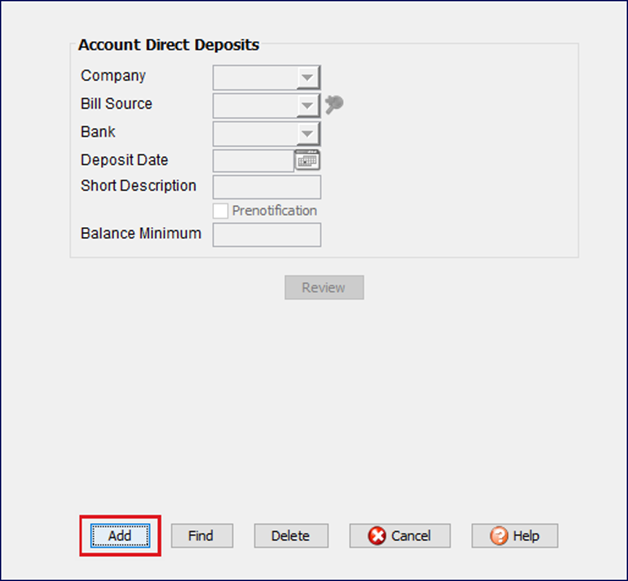Image resolution: width=628 pixels, height=581 pixels.
Task: Click the Account Direct Deposits group title
Action: pyautogui.click(x=168, y=45)
